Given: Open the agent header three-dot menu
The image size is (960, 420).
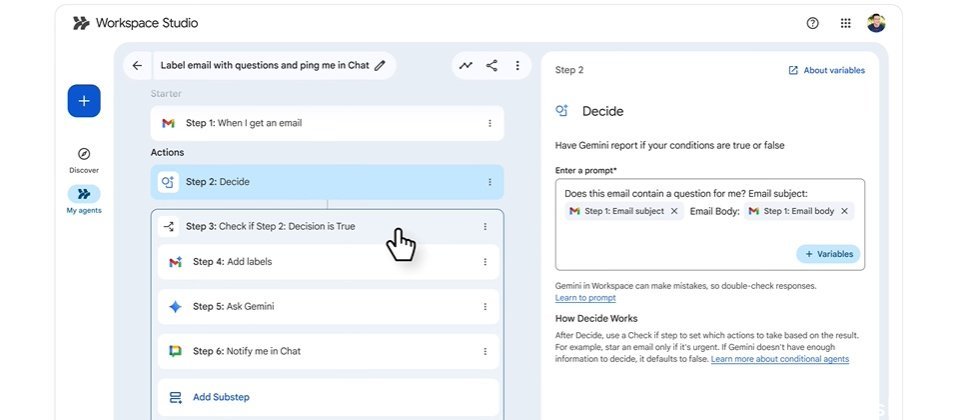Looking at the screenshot, I should pos(517,66).
